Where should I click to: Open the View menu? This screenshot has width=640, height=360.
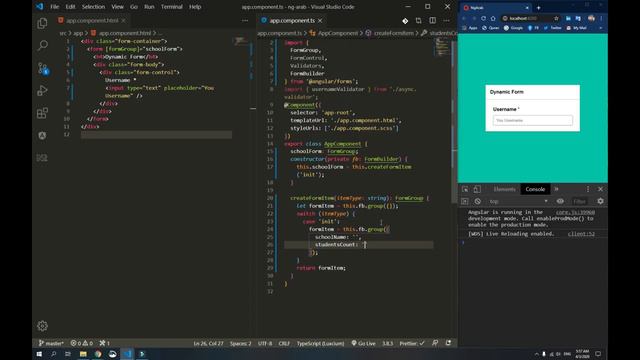[117, 7]
